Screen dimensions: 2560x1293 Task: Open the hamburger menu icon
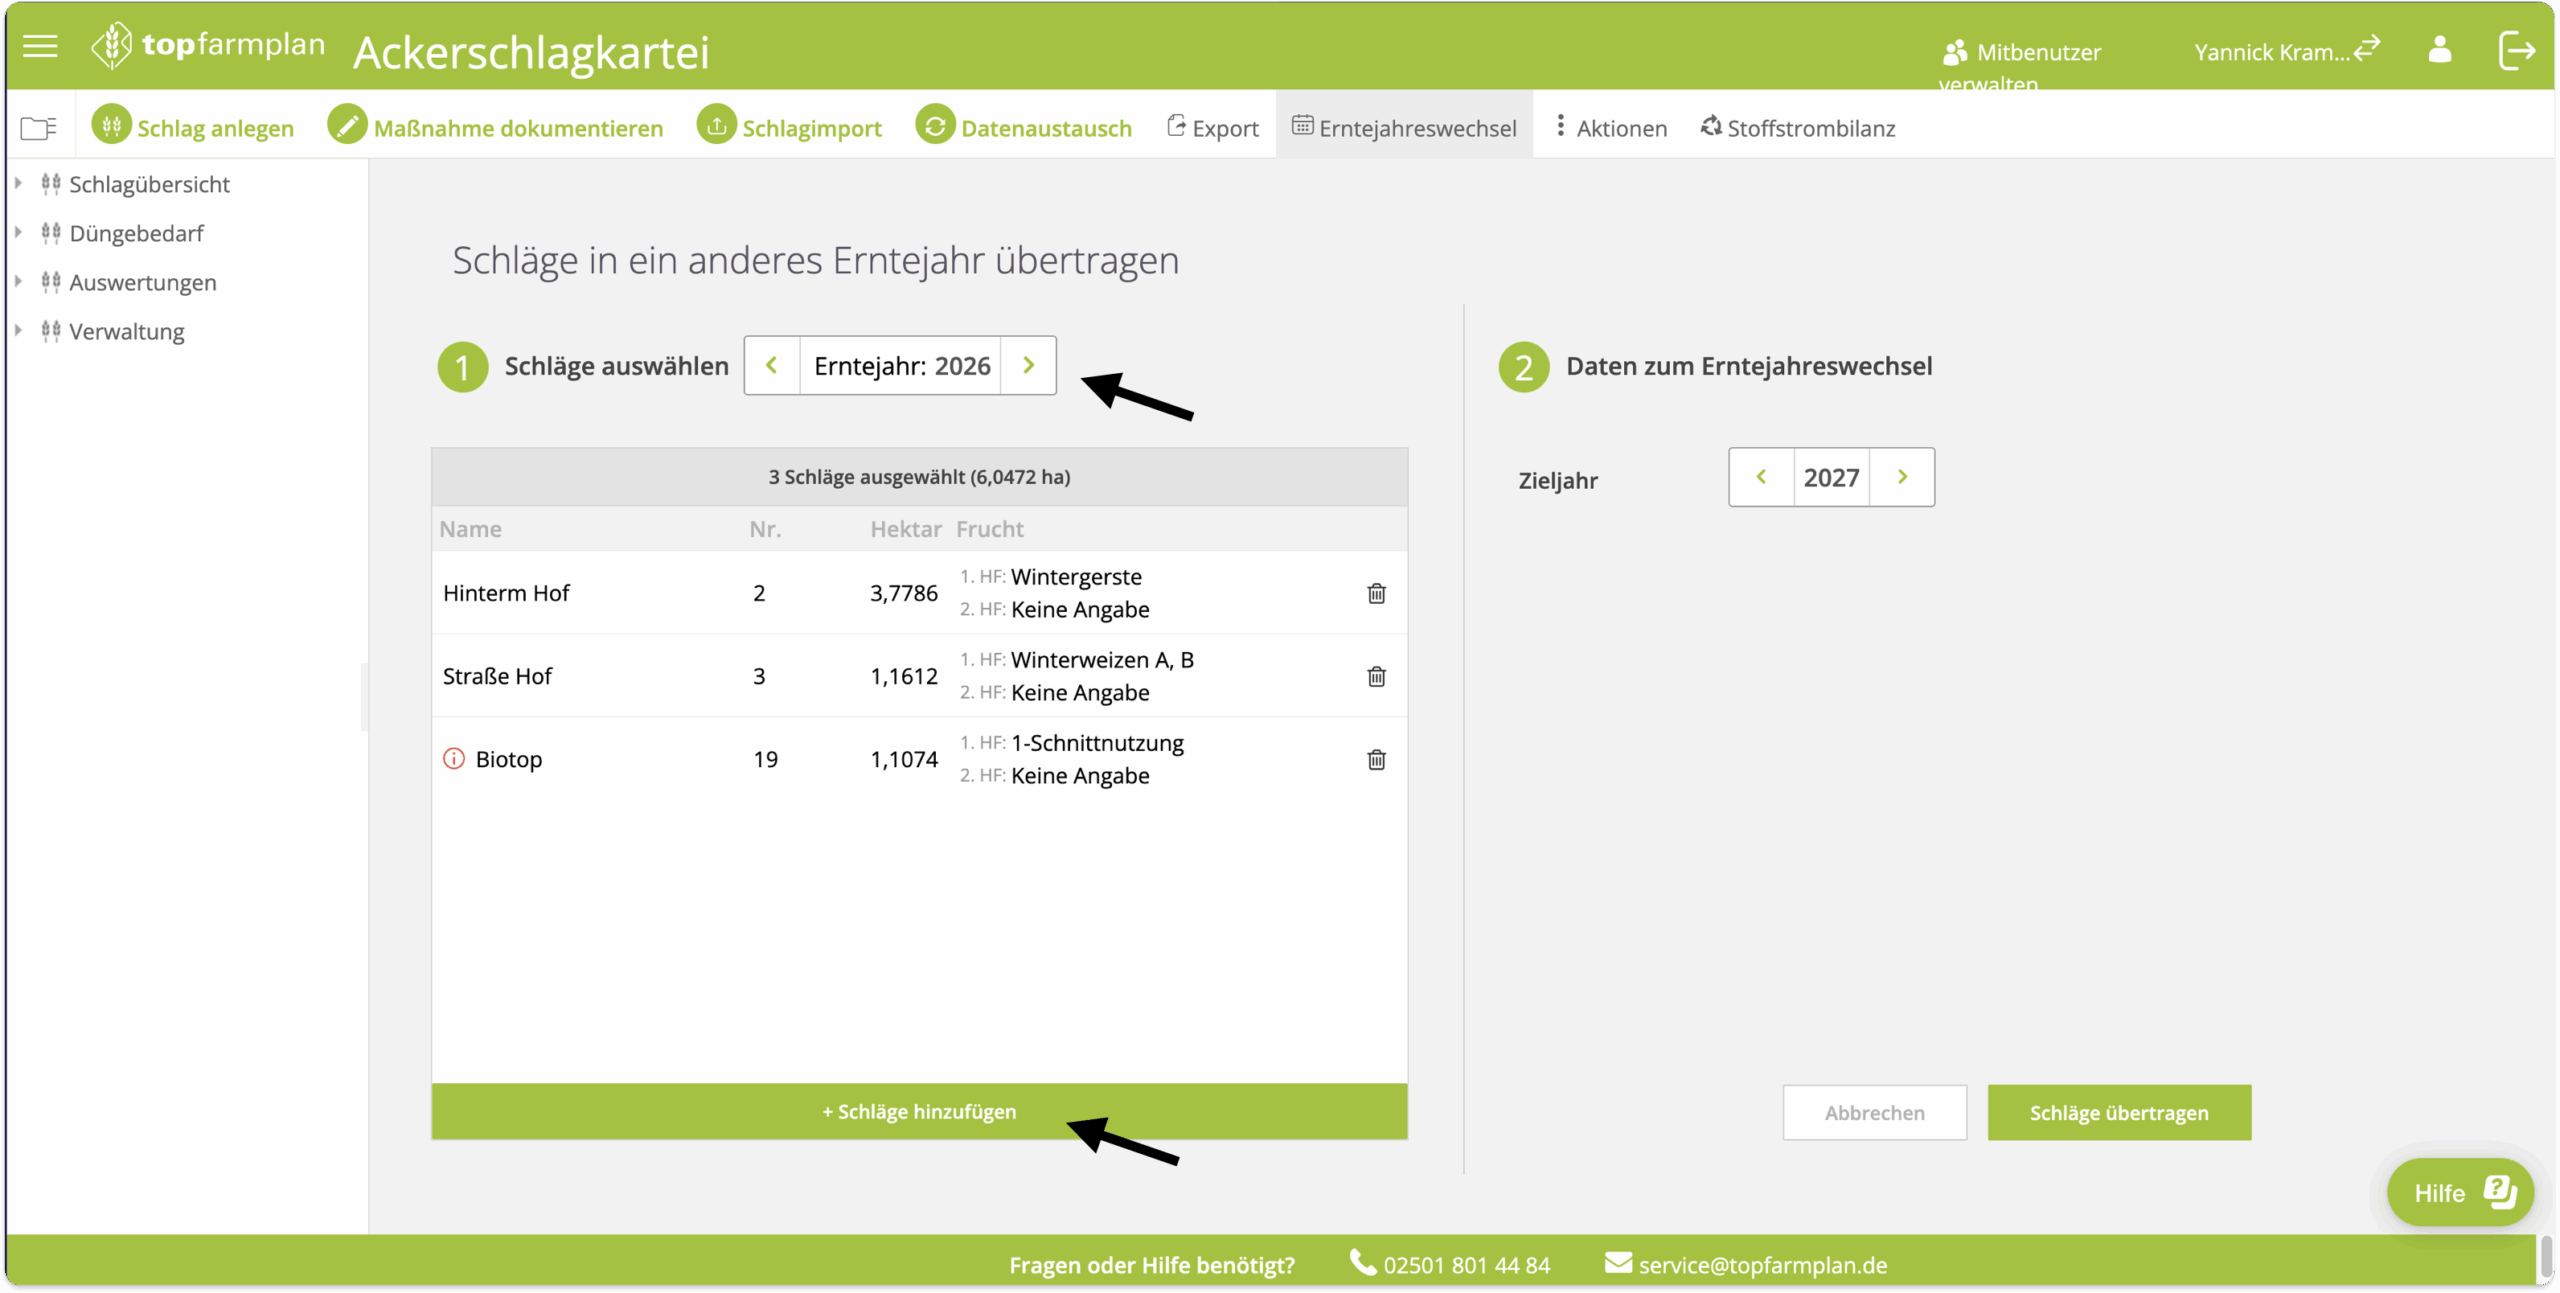[40, 46]
